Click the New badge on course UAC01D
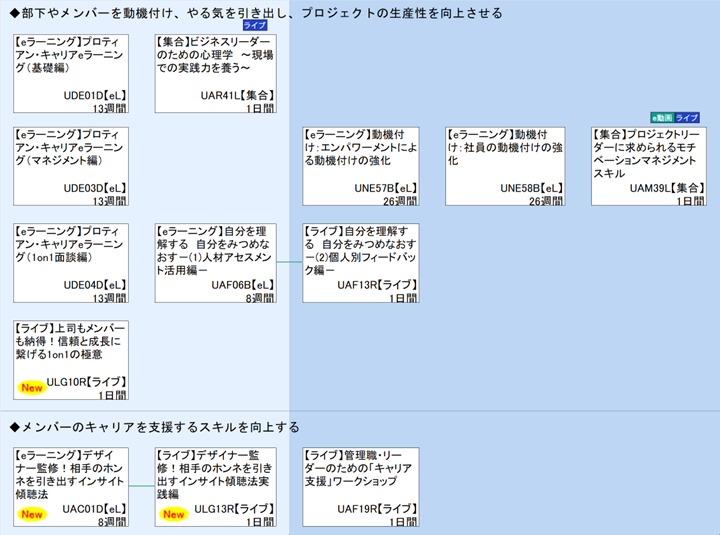 (x=31, y=514)
